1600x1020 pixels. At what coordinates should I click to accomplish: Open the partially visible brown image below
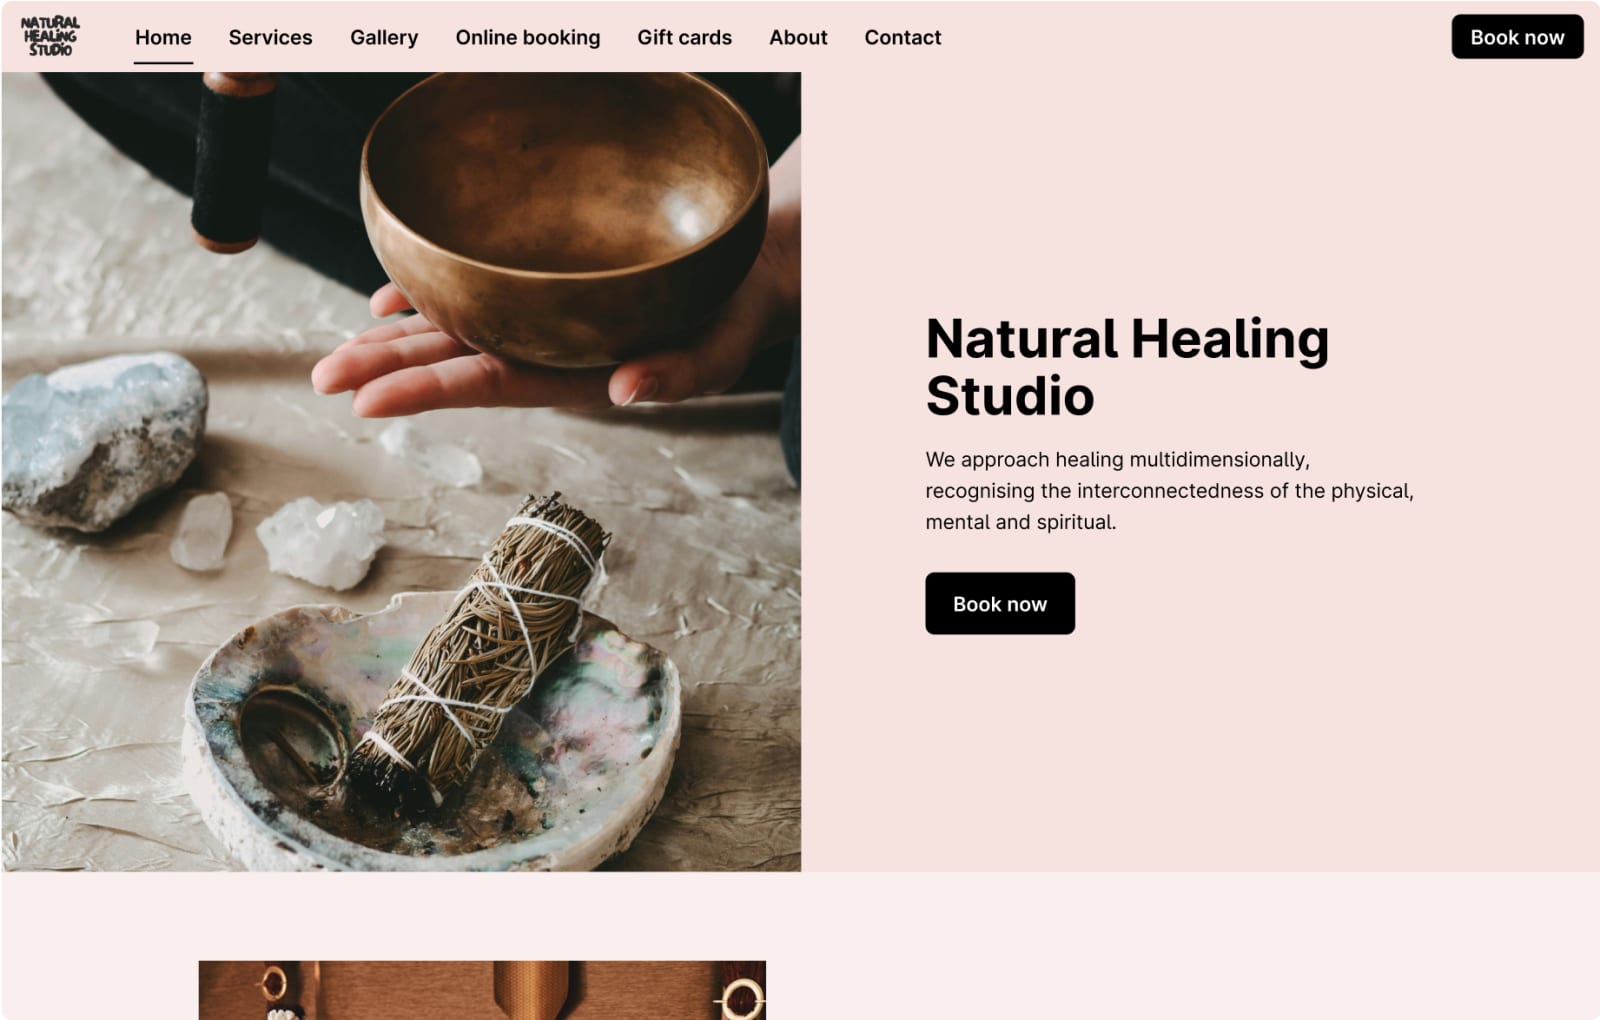[482, 990]
